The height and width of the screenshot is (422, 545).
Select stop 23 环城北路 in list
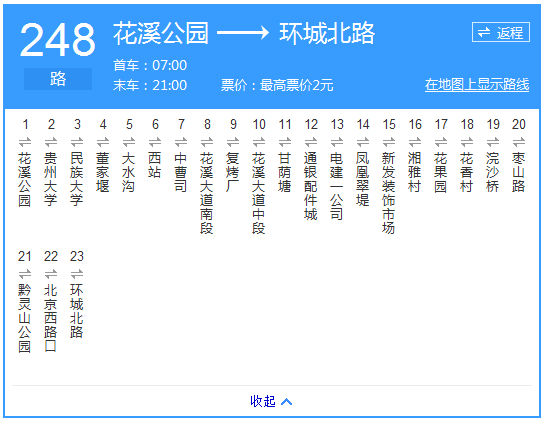[77, 311]
